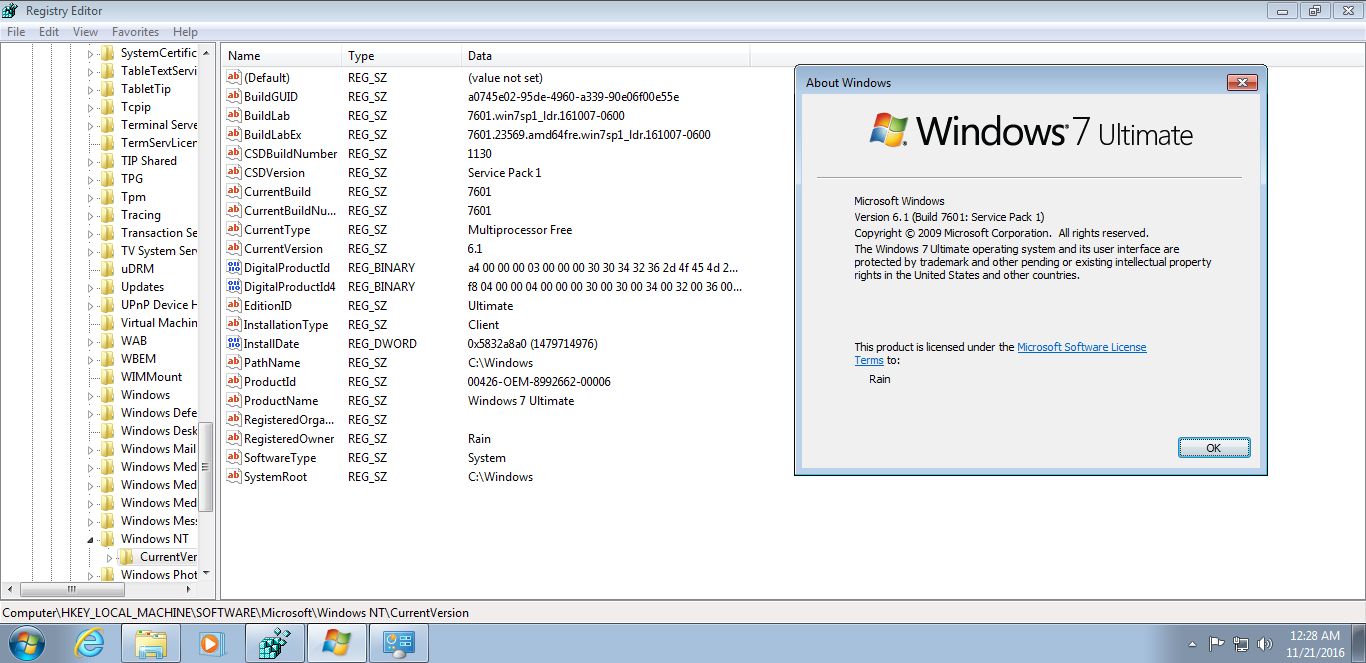The width and height of the screenshot is (1366, 663).
Task: Sort values by the Name column header
Action: 283,56
